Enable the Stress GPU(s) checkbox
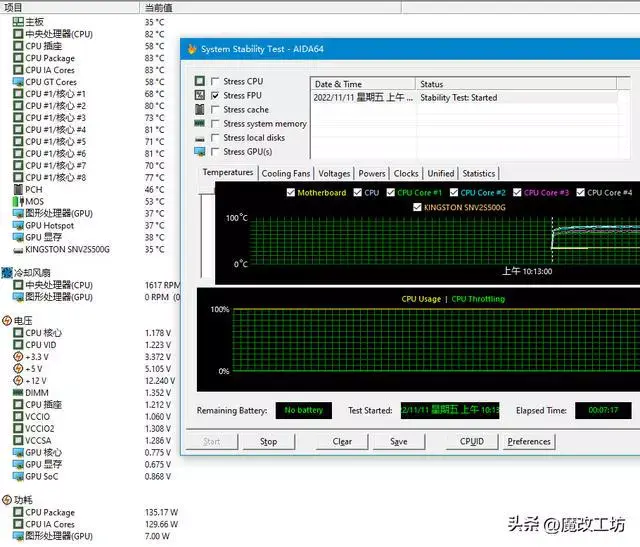Screen dimensions: 640x547 215,151
